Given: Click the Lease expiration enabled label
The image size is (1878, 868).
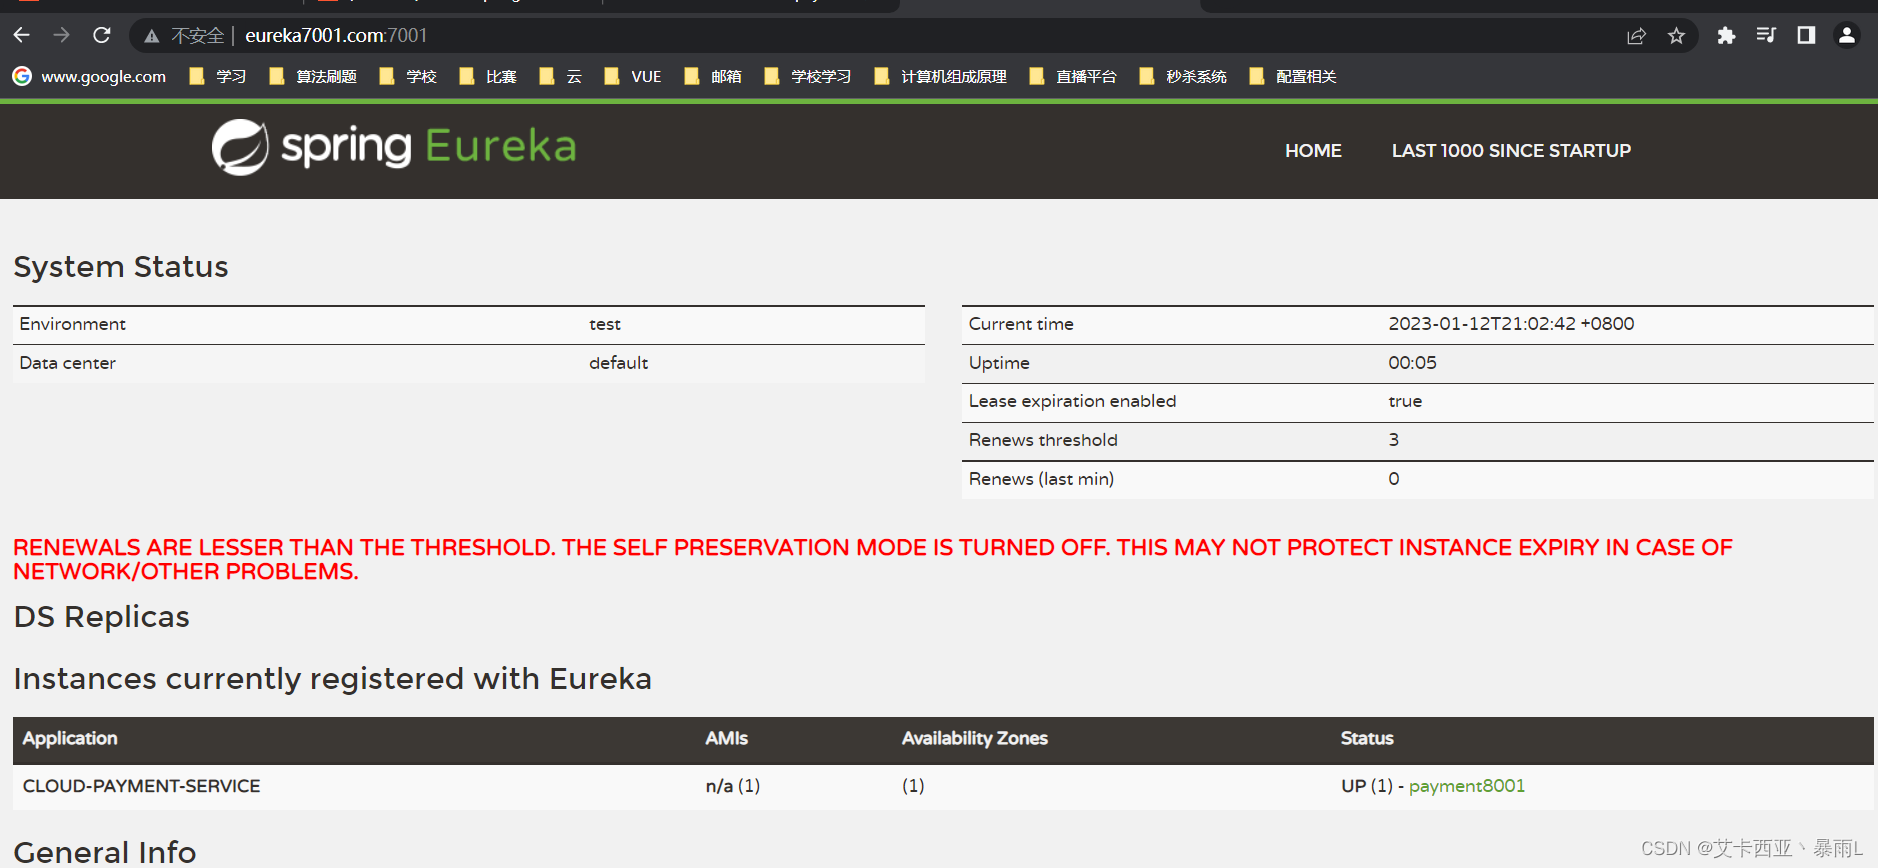Looking at the screenshot, I should pos(1072,401).
